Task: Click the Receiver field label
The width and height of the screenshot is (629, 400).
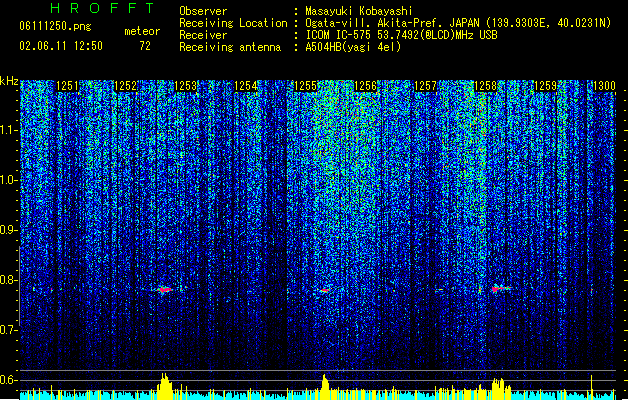Action: tap(203, 35)
